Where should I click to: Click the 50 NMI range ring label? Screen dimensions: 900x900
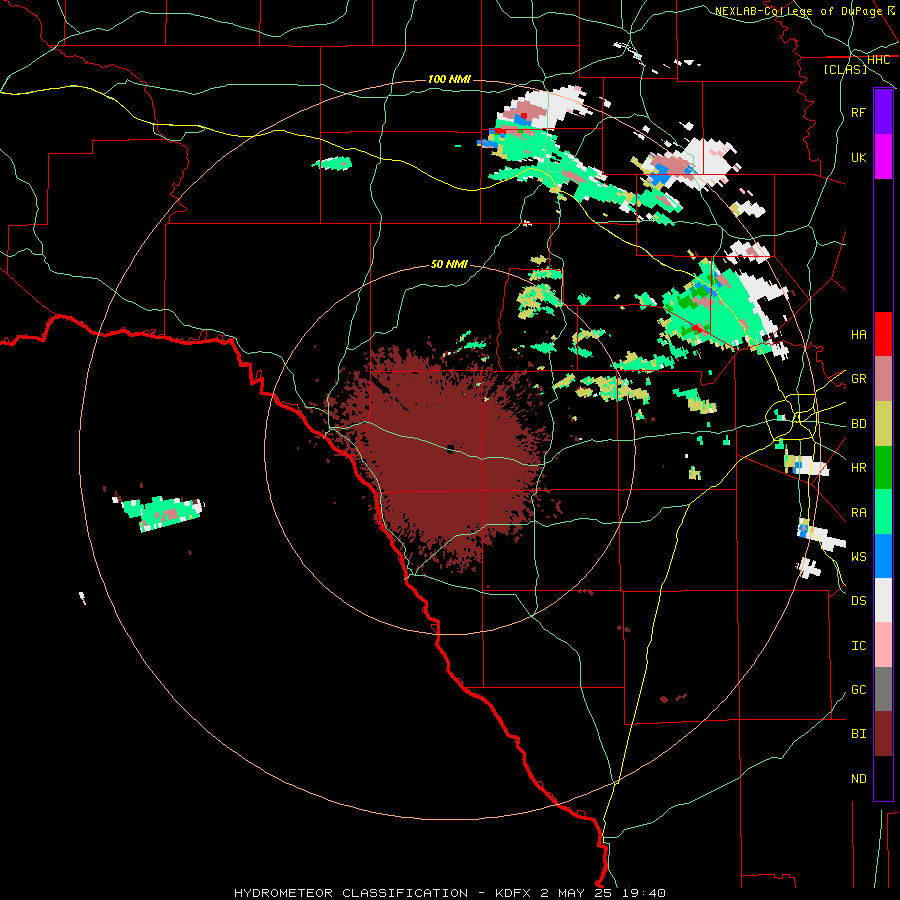point(449,264)
